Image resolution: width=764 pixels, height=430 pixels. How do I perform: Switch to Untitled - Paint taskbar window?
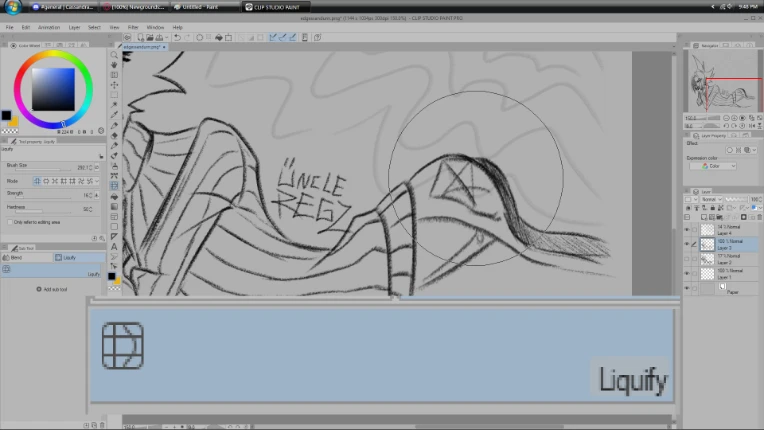pos(204,7)
